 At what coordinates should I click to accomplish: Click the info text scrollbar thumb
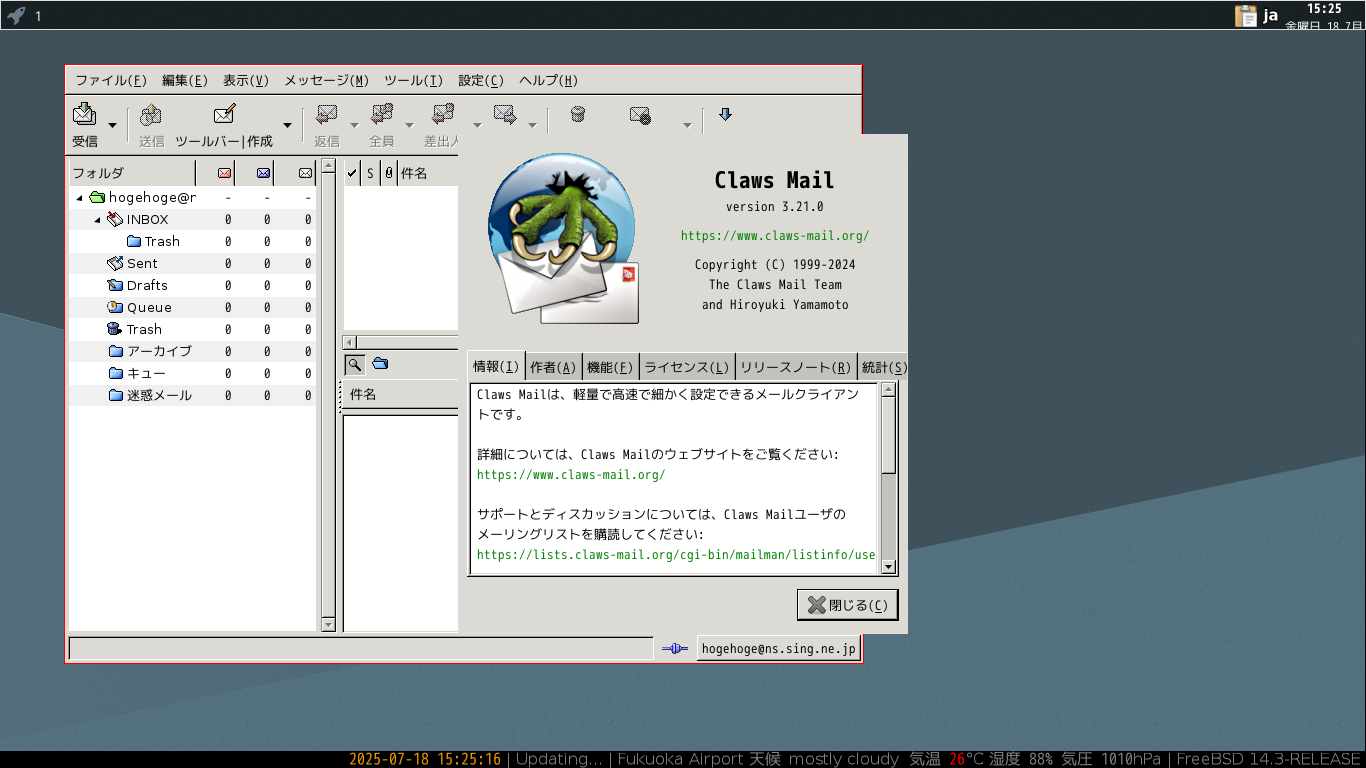[889, 435]
